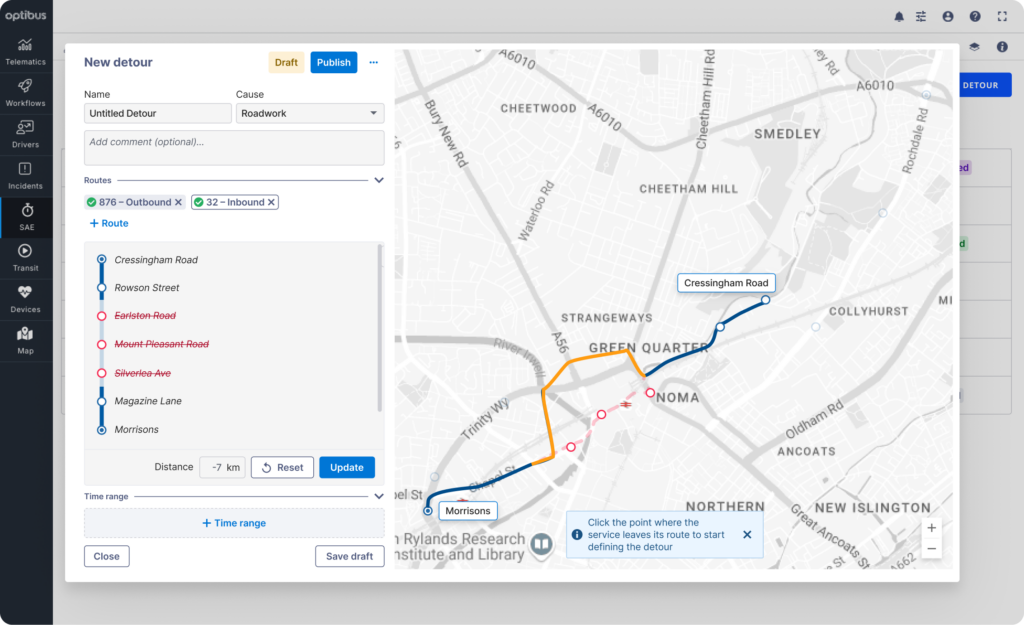Select Cressingham Road stop radio in list
1024x625 pixels.
pyautogui.click(x=101, y=260)
